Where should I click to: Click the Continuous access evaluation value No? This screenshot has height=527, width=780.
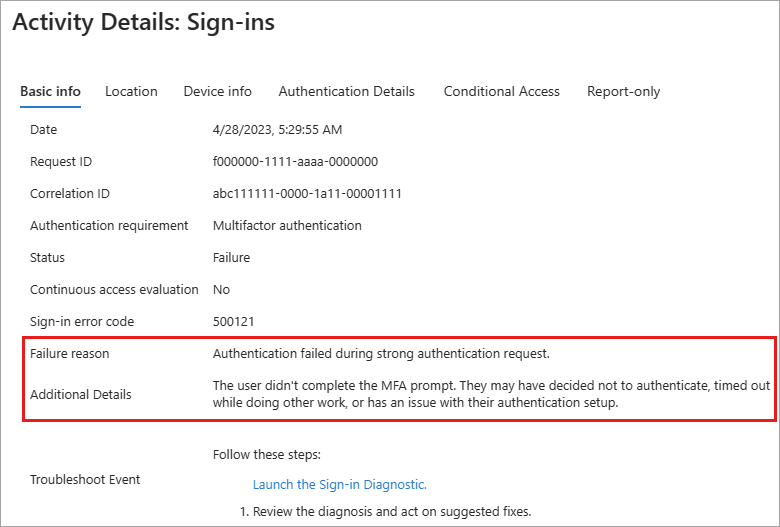[221, 290]
